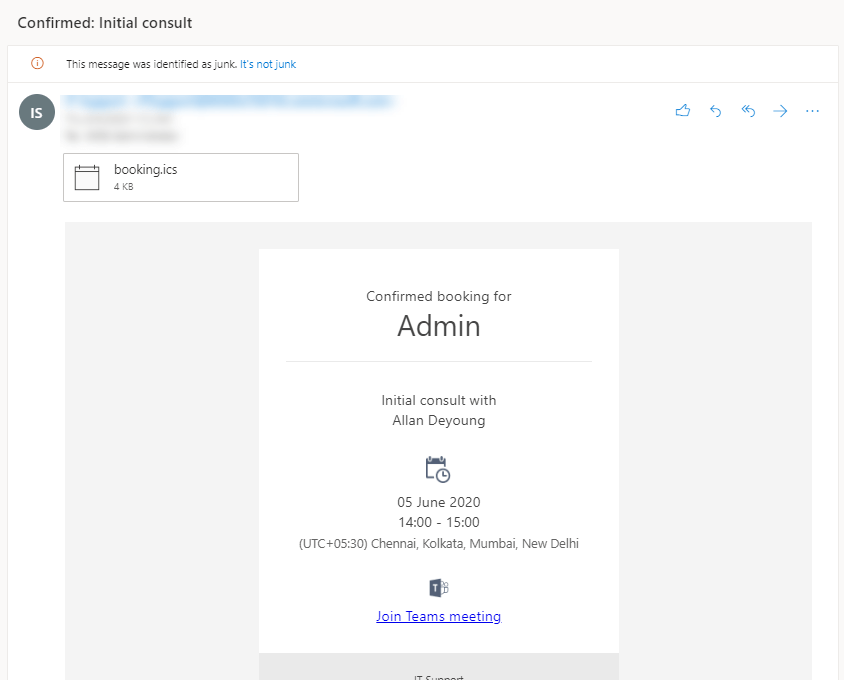Click the calendar-clock icon above the date

tap(438, 469)
